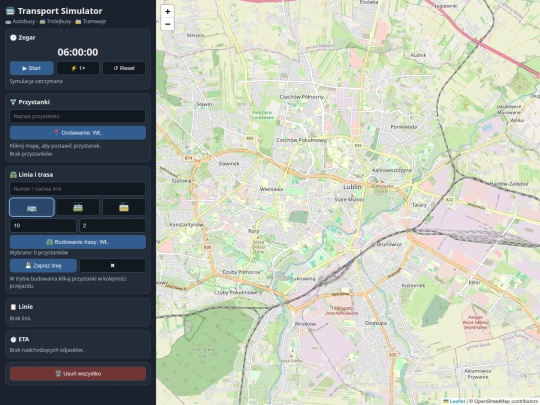Click the Felin map label

(x=474, y=282)
